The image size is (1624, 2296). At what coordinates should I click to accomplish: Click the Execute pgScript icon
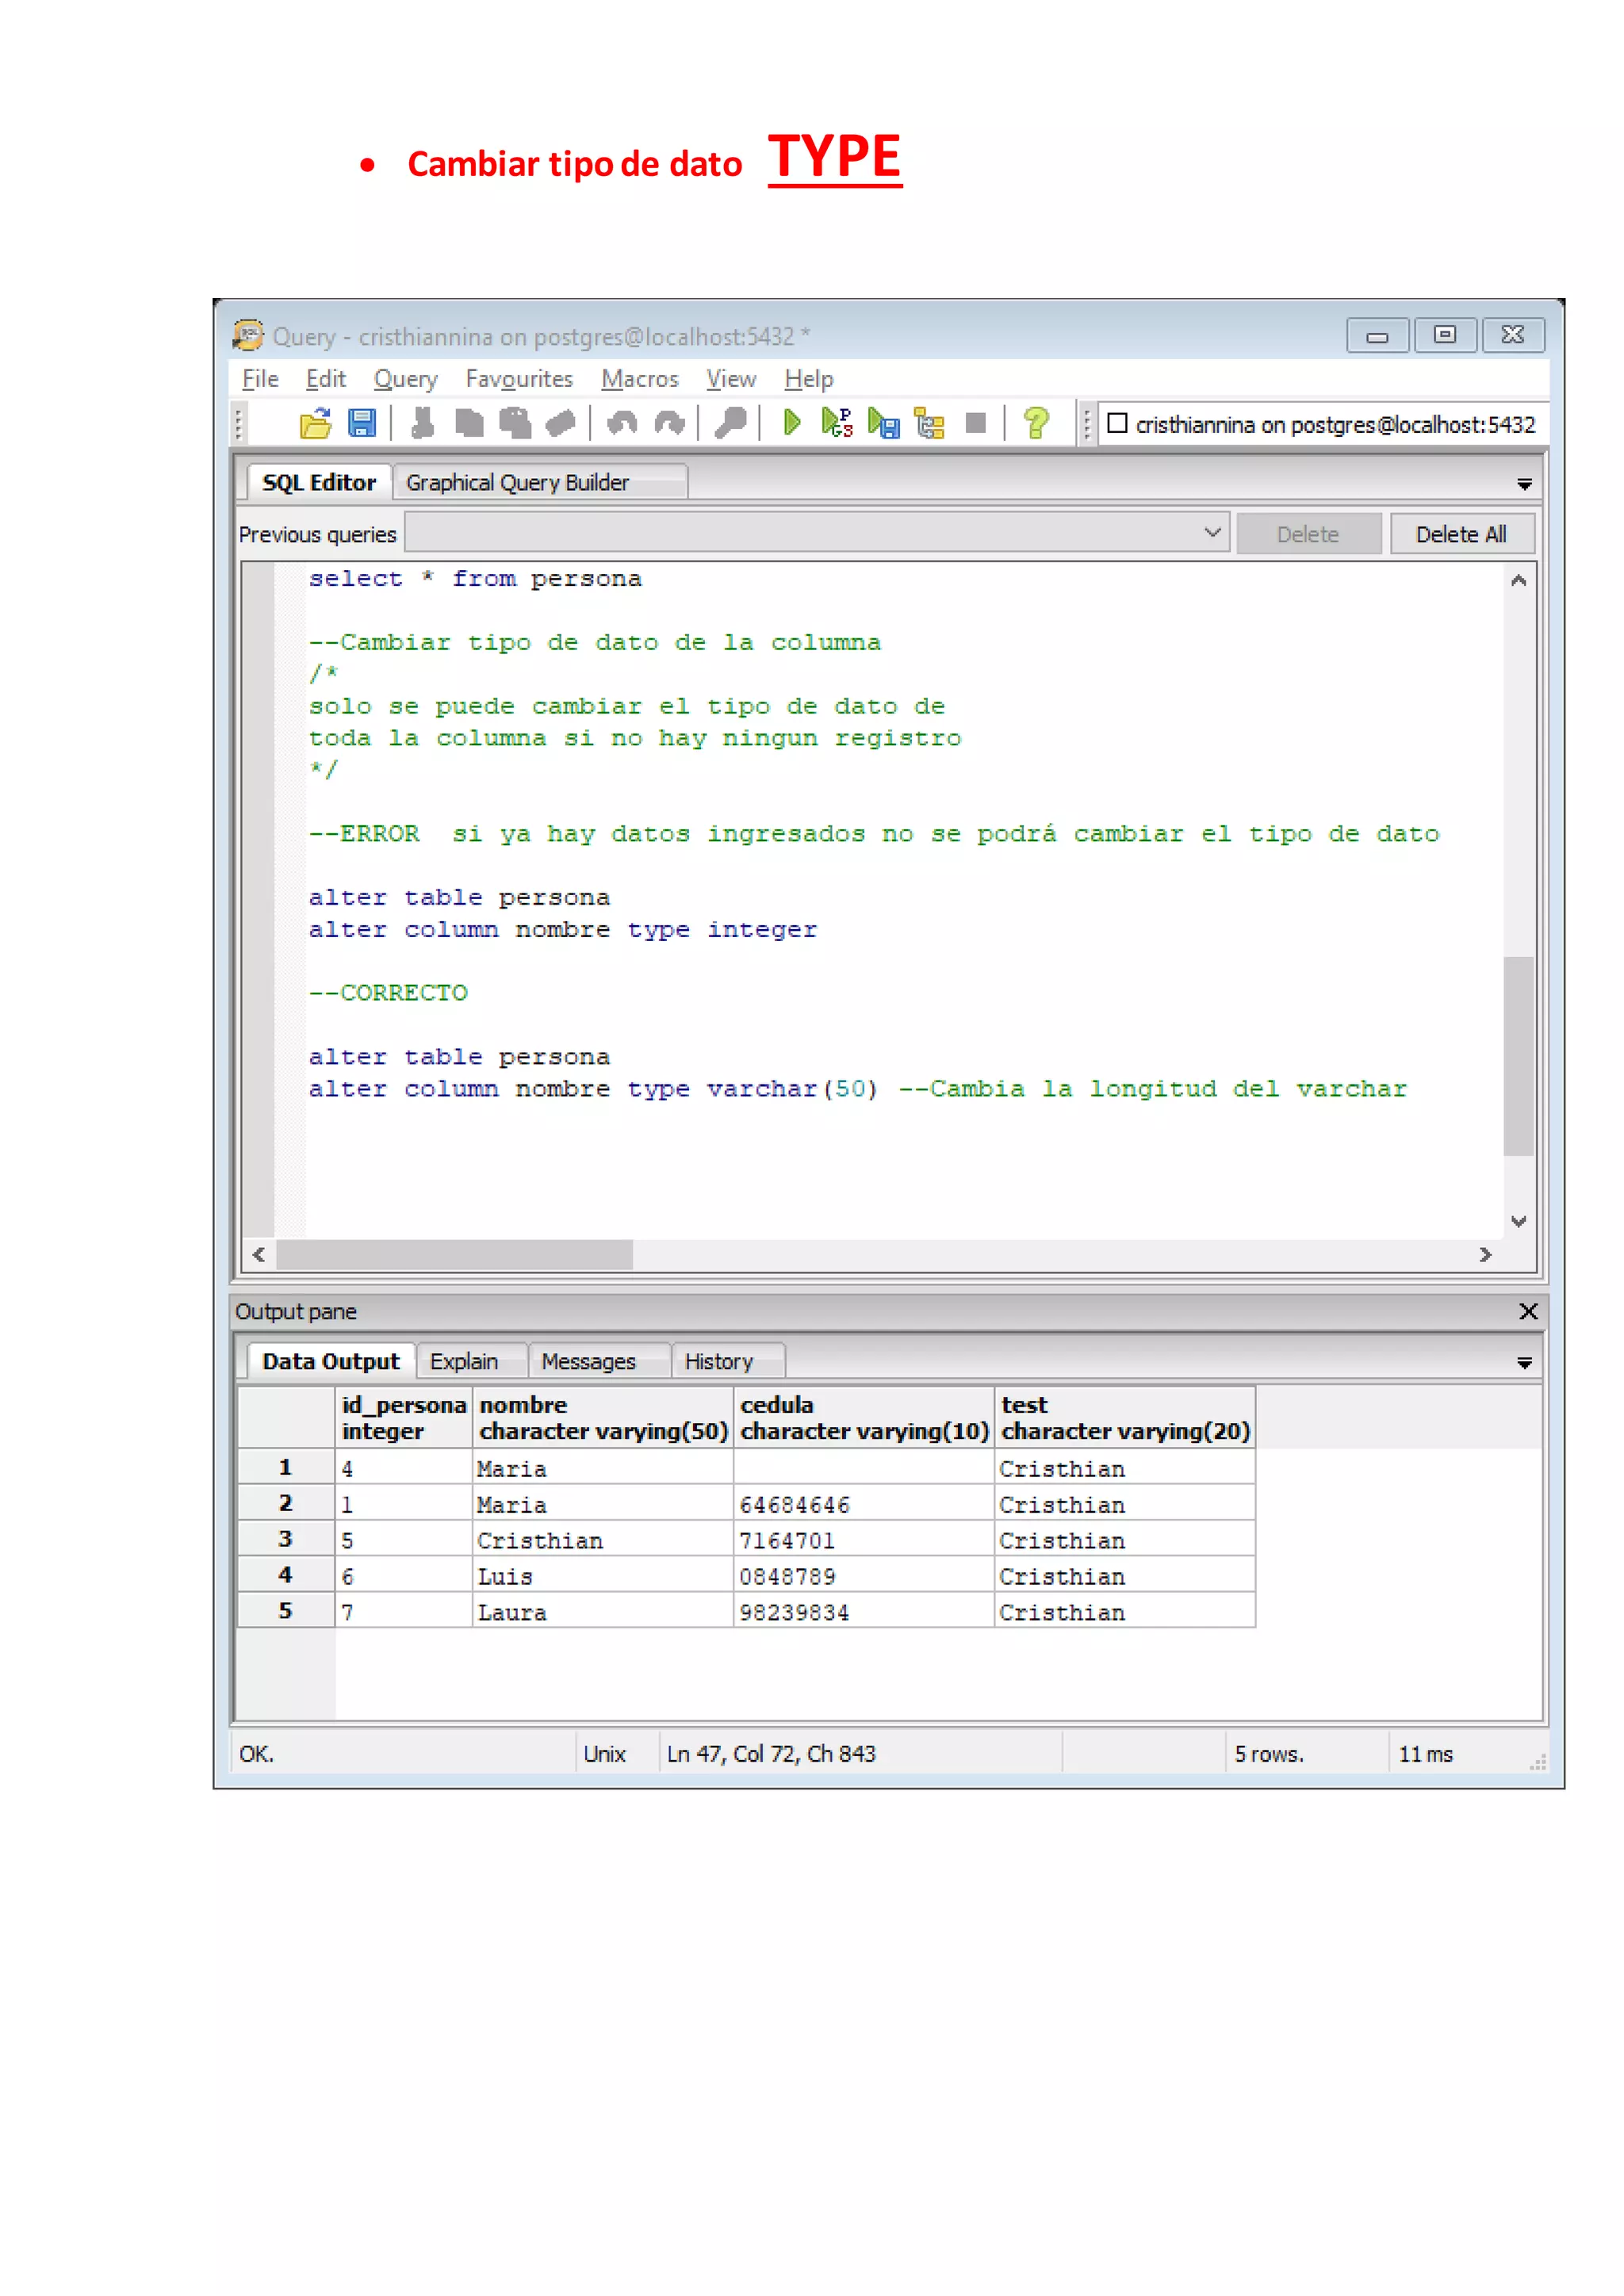pyautogui.click(x=837, y=423)
